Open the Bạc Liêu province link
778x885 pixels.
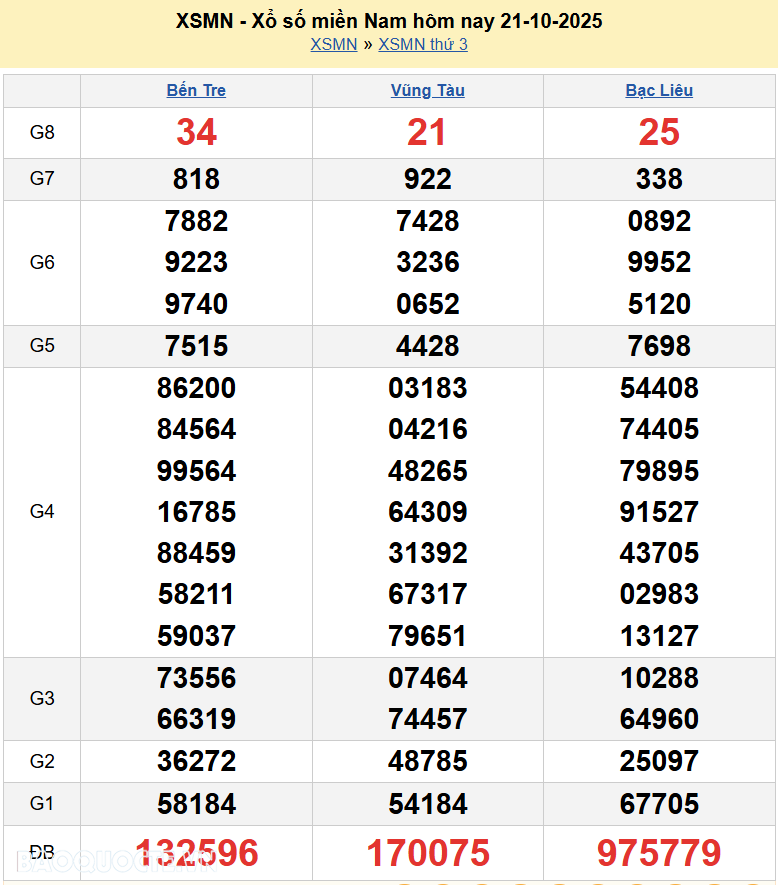(659, 90)
